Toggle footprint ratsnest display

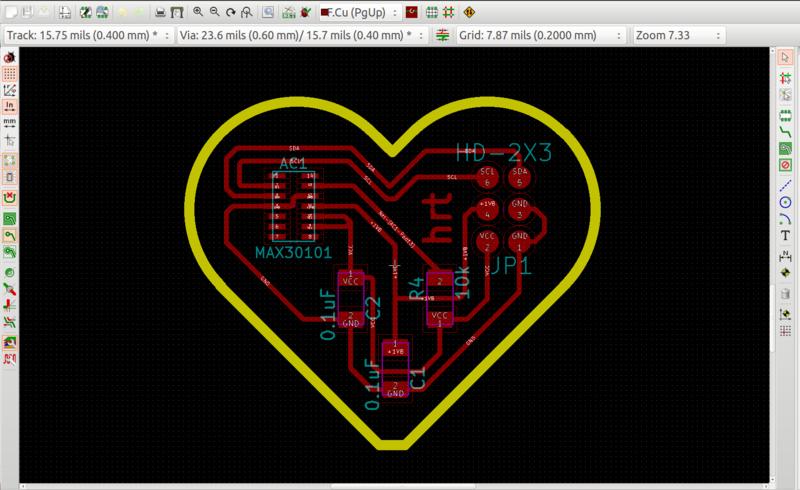pyautogui.click(x=9, y=177)
